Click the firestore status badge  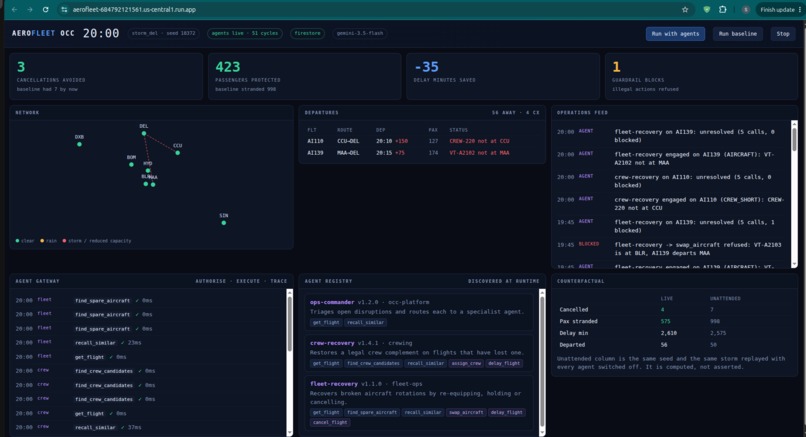click(x=307, y=33)
